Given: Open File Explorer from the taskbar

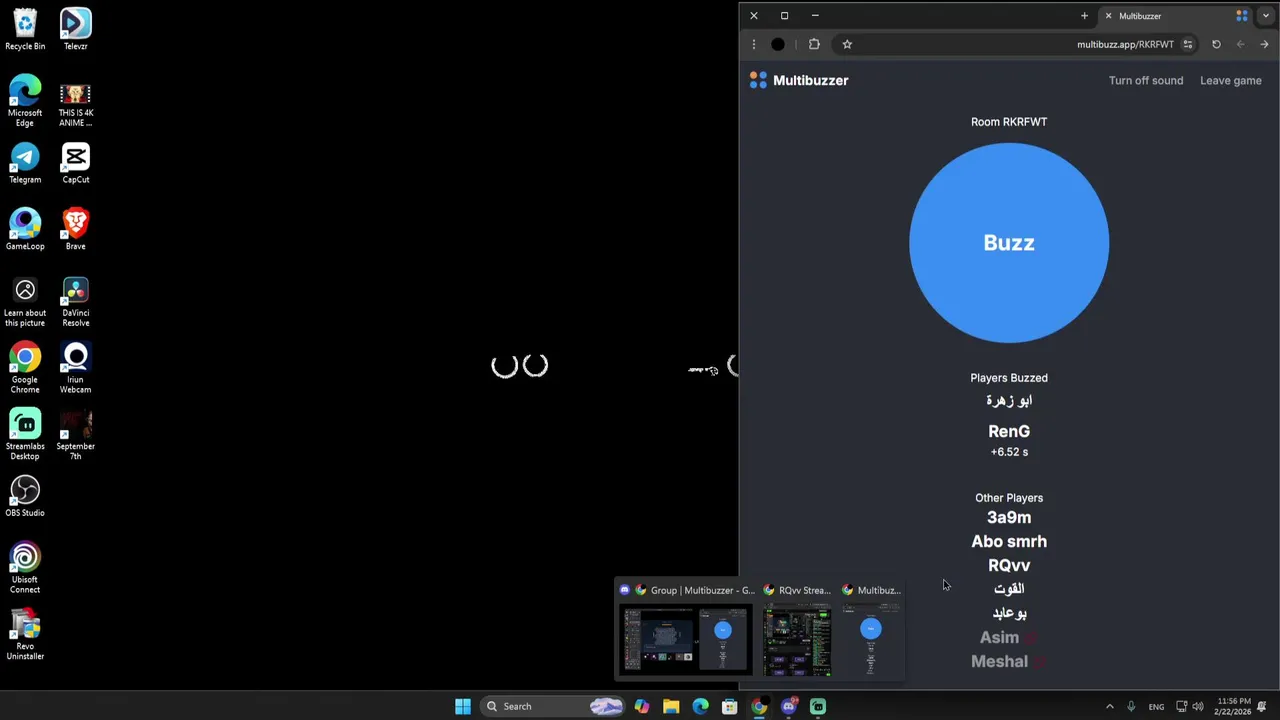Looking at the screenshot, I should click(x=671, y=706).
